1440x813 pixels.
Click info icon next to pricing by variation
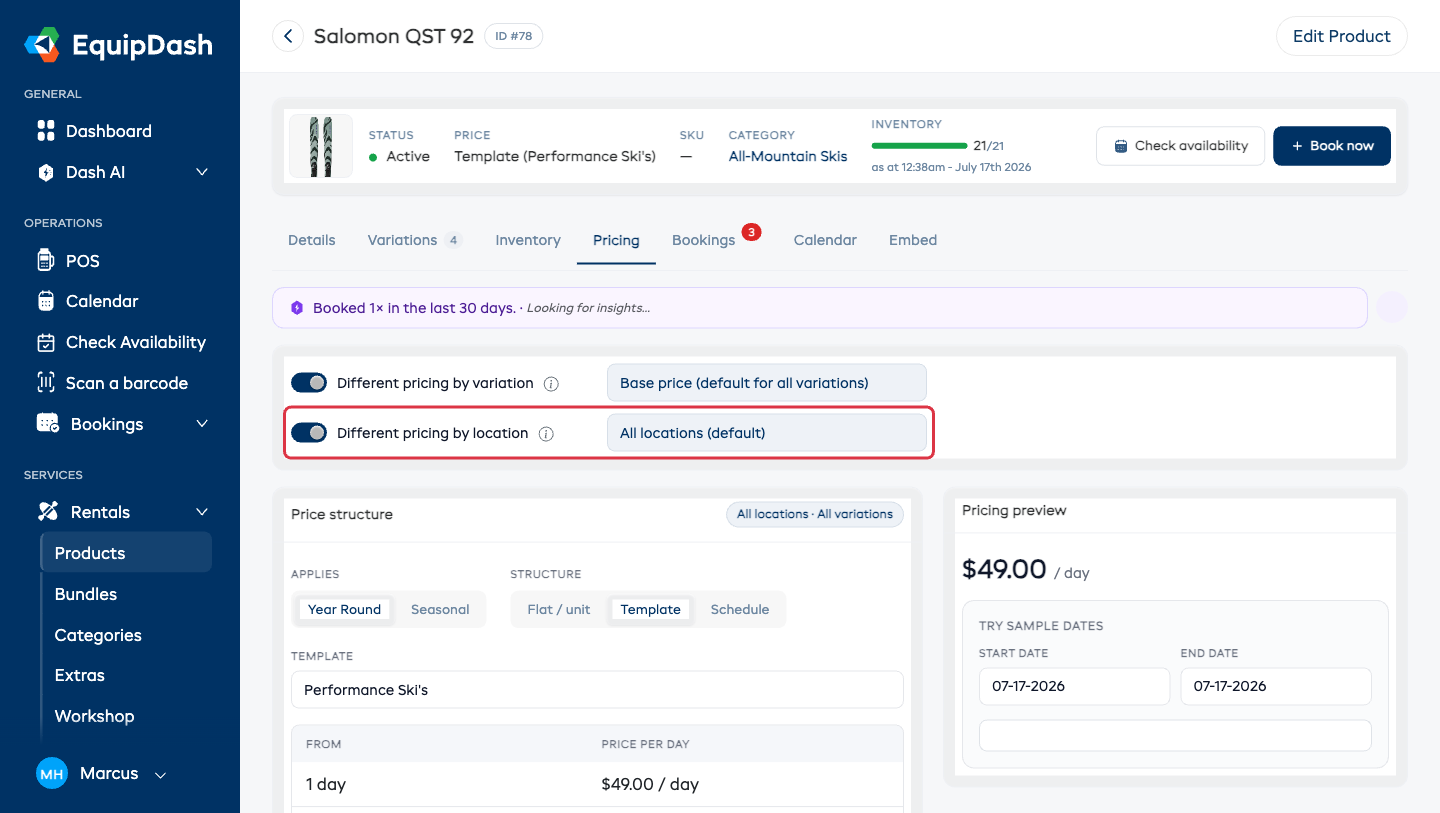[551, 383]
